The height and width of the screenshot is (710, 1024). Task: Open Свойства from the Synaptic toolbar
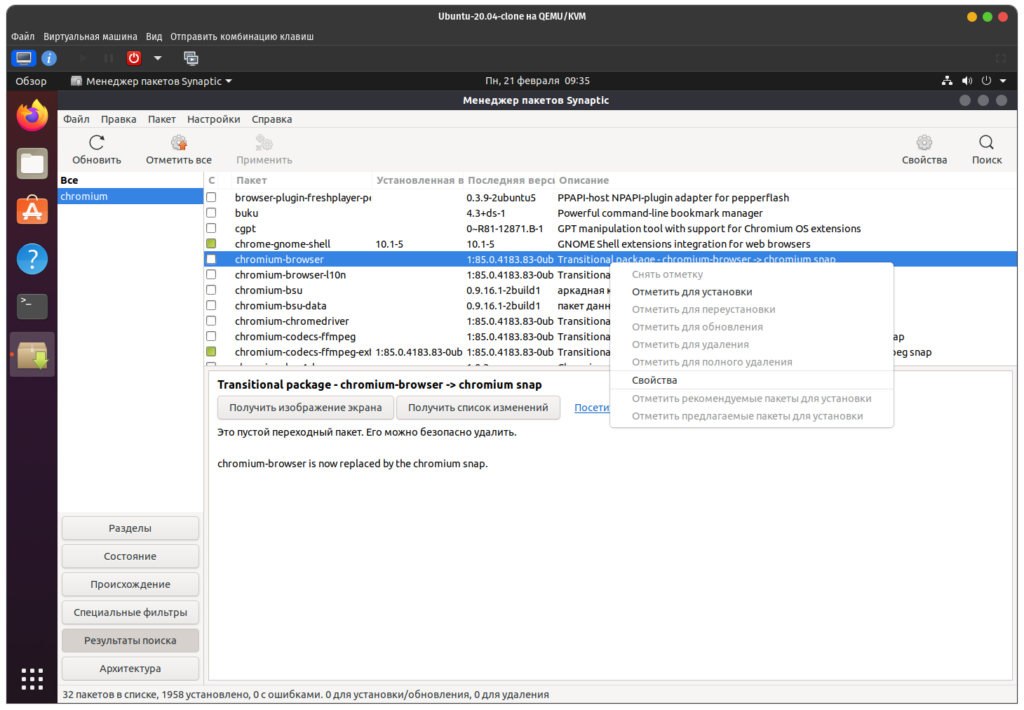(x=923, y=143)
